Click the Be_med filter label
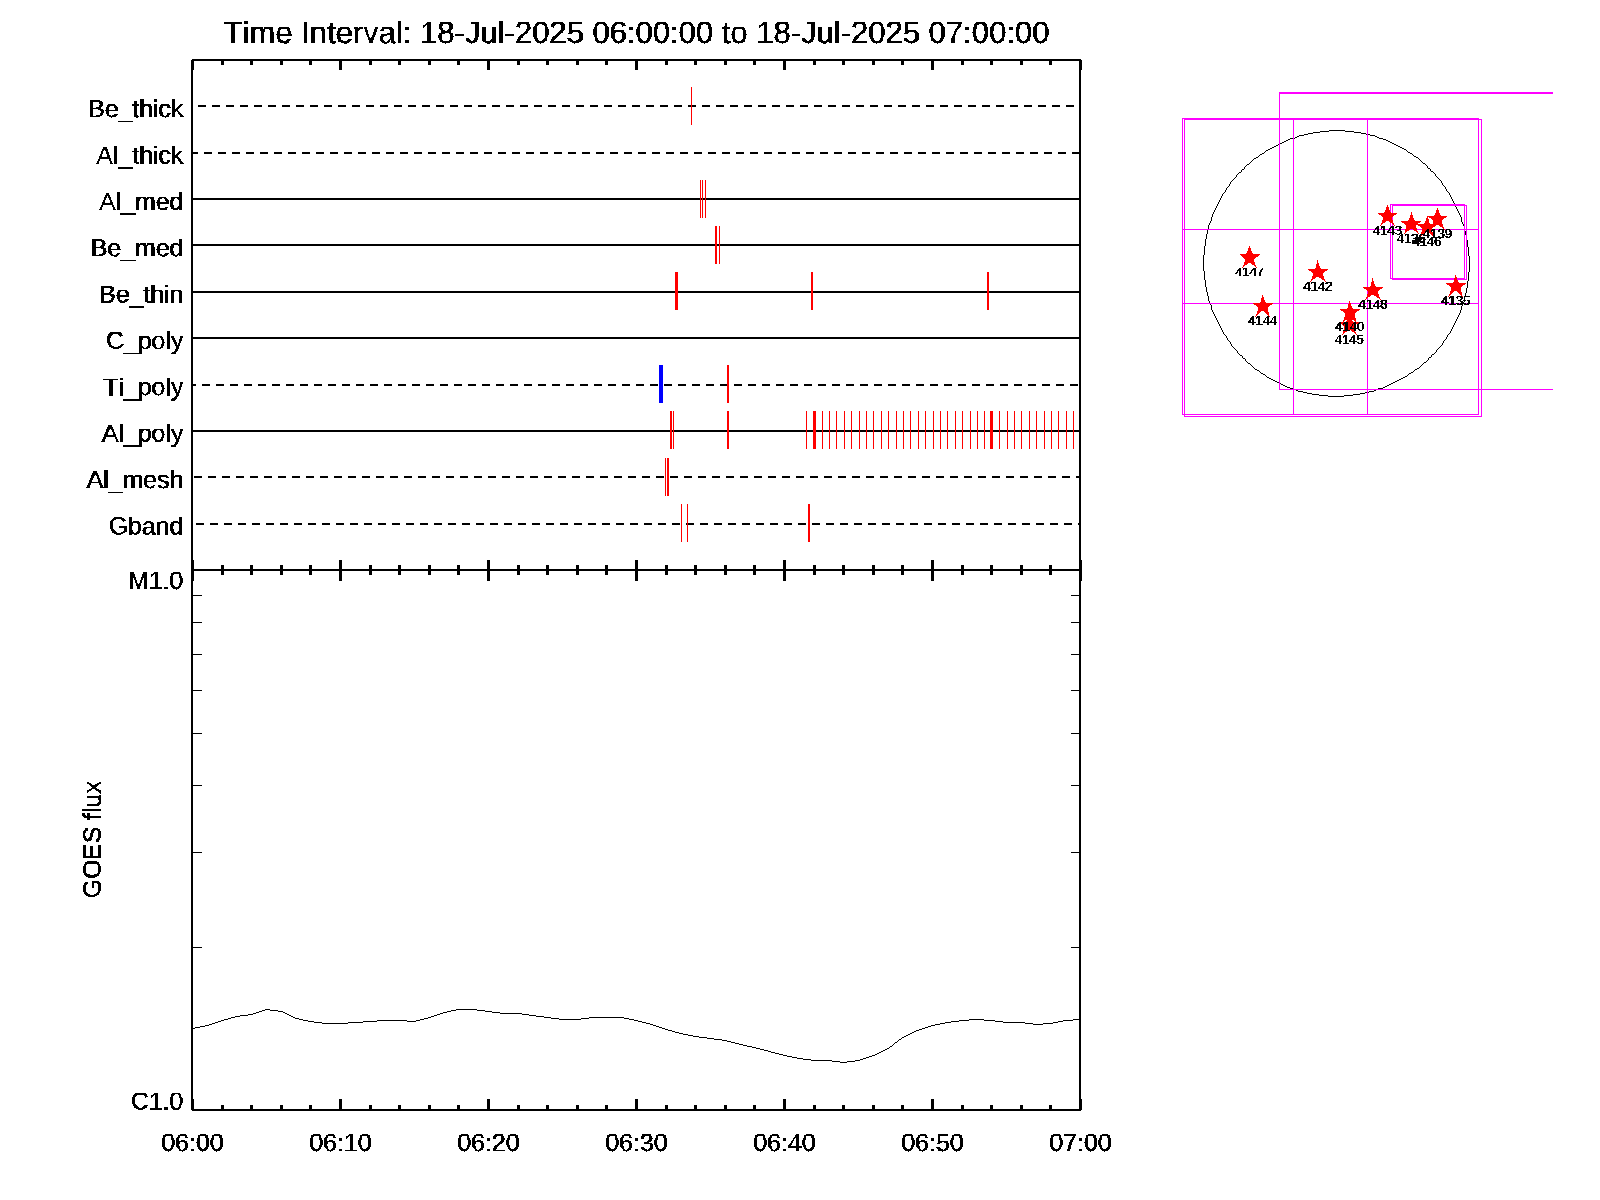This screenshot has height=1200, width=1600. (x=137, y=248)
